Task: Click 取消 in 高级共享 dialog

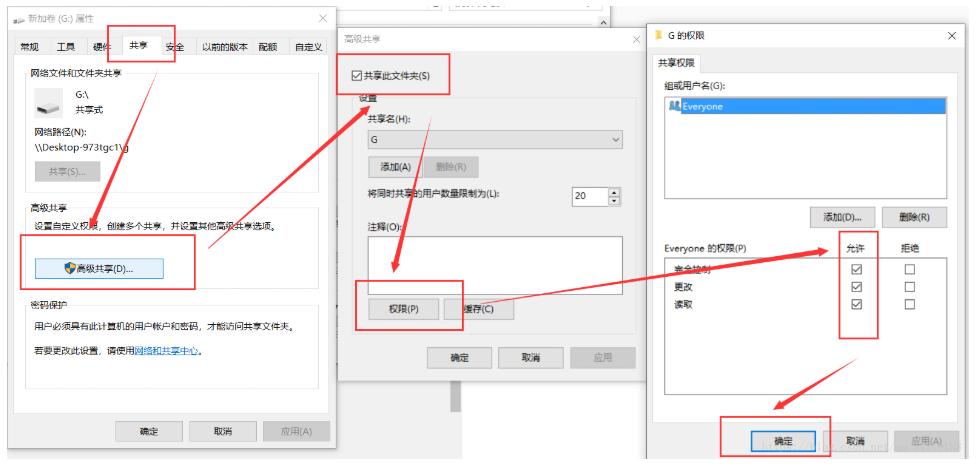Action: 531,358
